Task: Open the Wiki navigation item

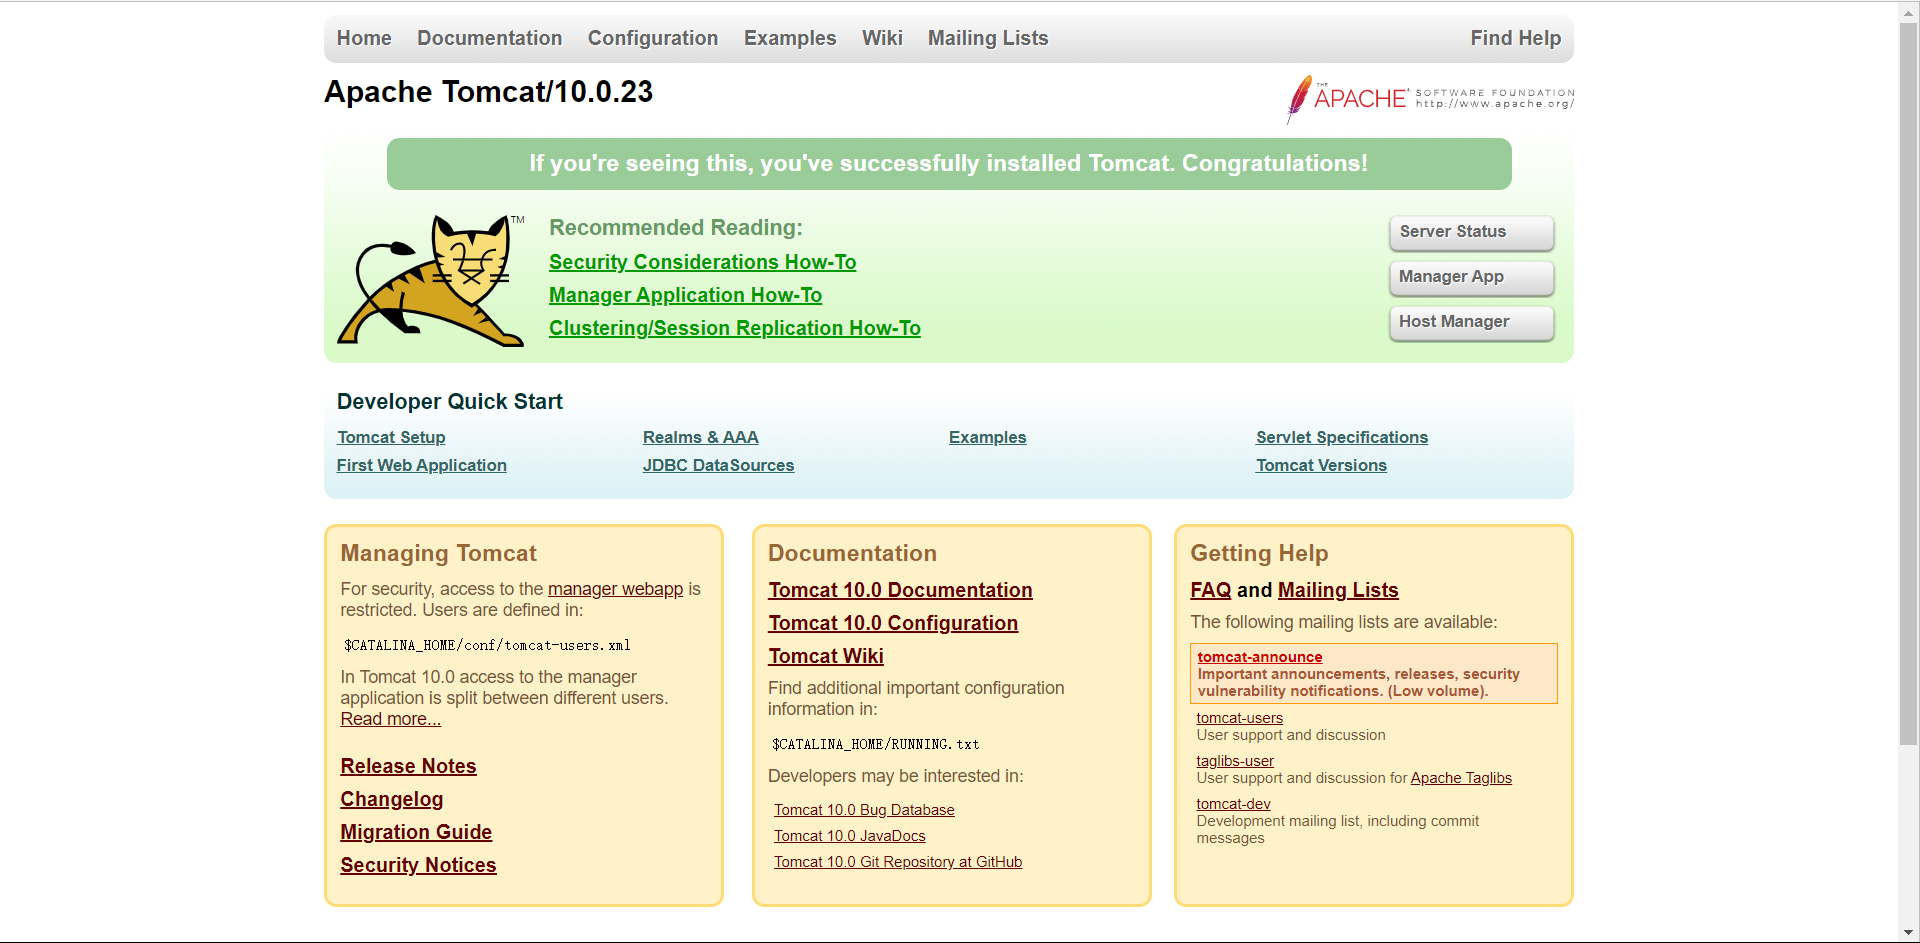Action: coord(882,38)
